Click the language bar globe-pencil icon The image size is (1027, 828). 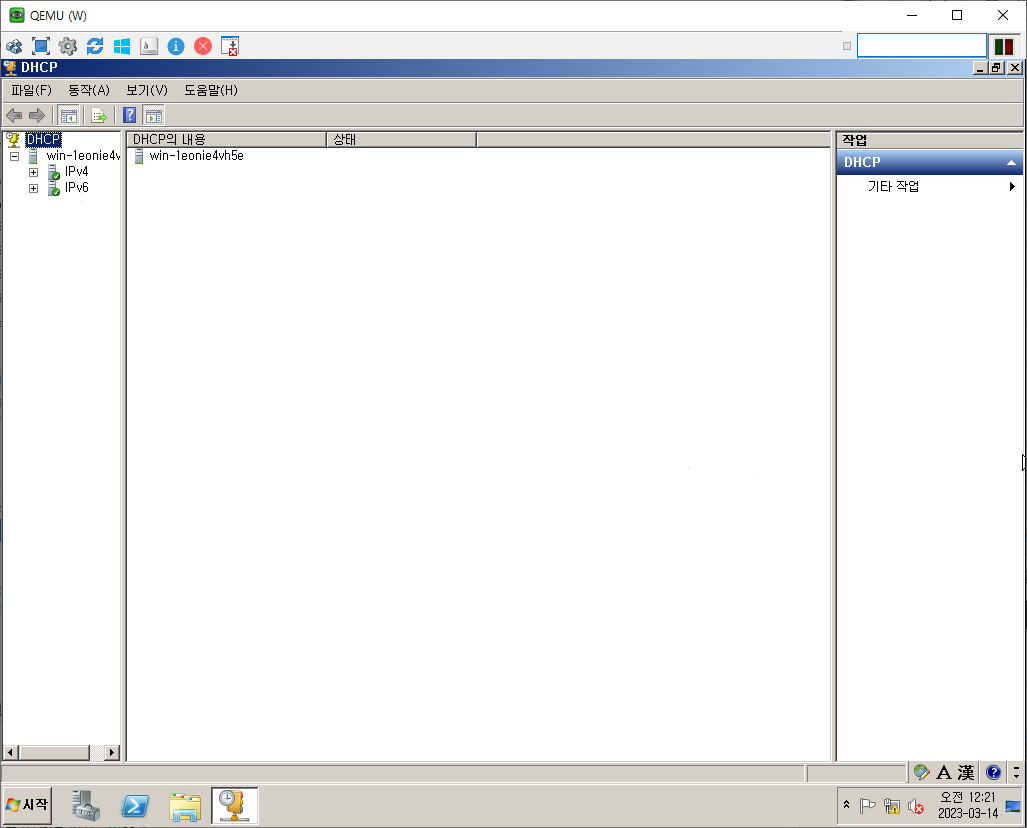(x=921, y=772)
